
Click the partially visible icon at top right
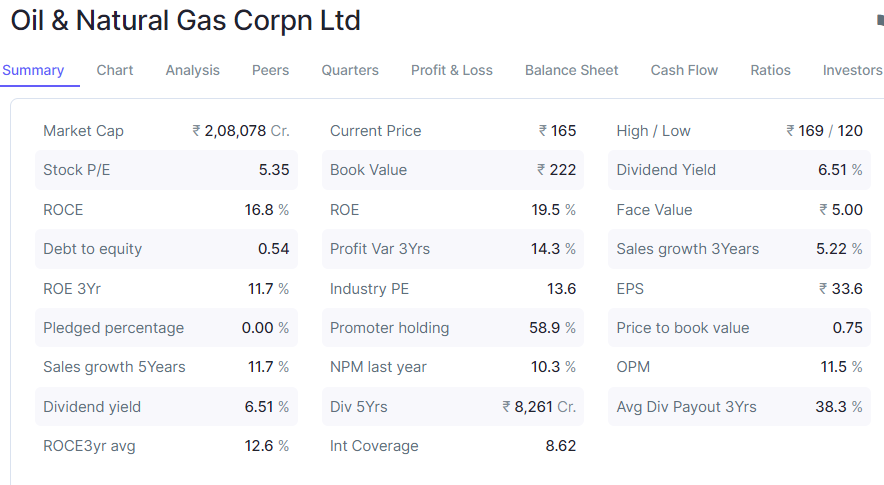(880, 20)
